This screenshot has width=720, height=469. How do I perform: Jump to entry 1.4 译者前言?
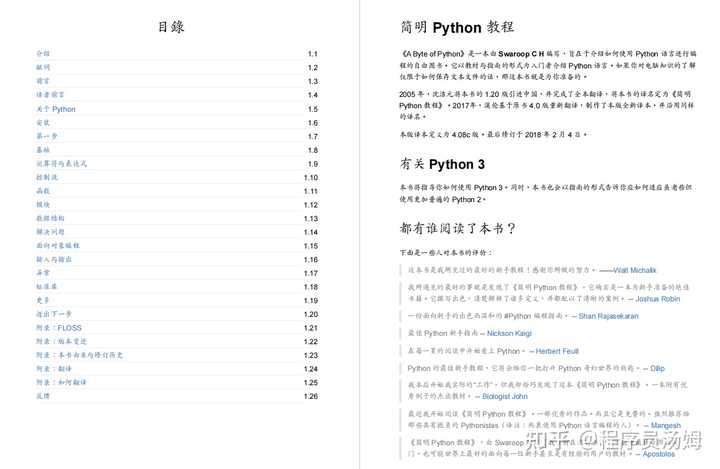(50, 95)
